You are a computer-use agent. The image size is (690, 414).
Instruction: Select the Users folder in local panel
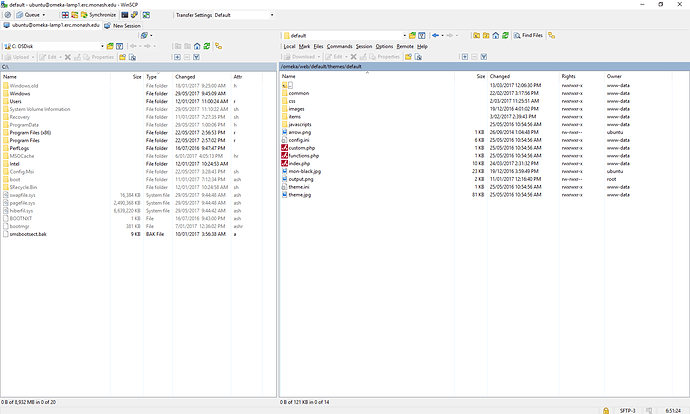point(15,101)
